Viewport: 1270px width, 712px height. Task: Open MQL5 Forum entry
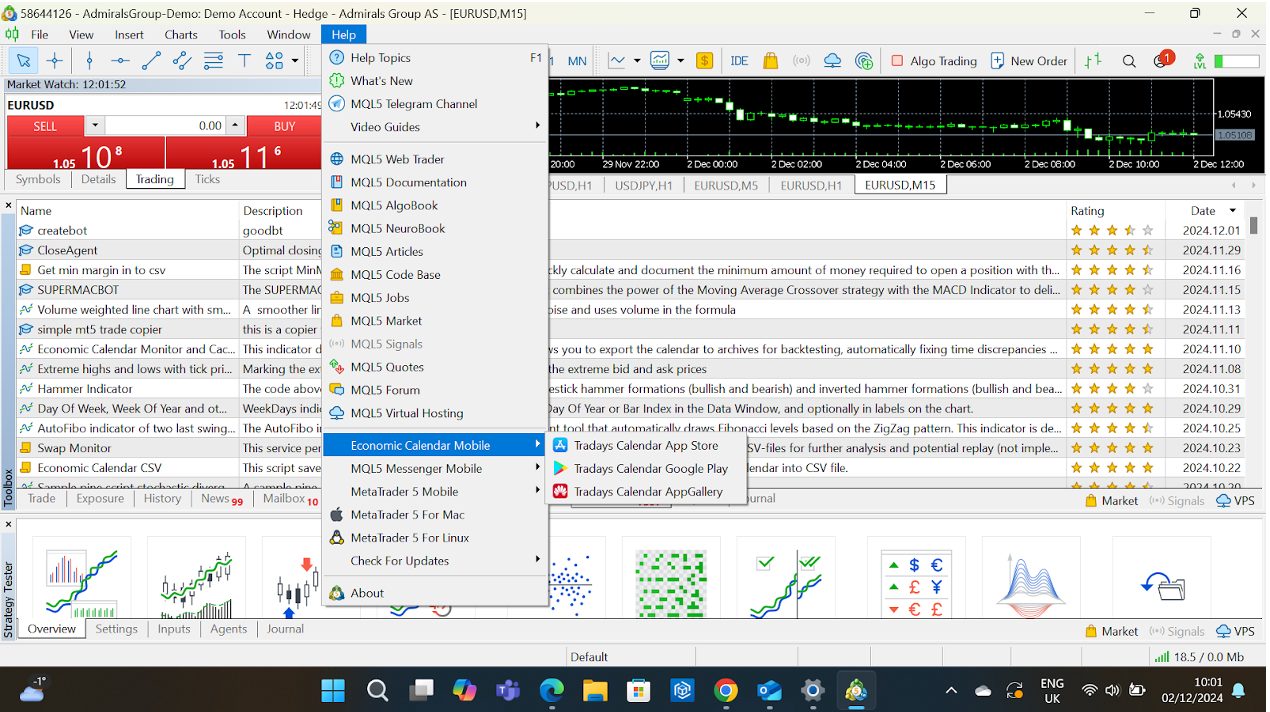pos(436,390)
